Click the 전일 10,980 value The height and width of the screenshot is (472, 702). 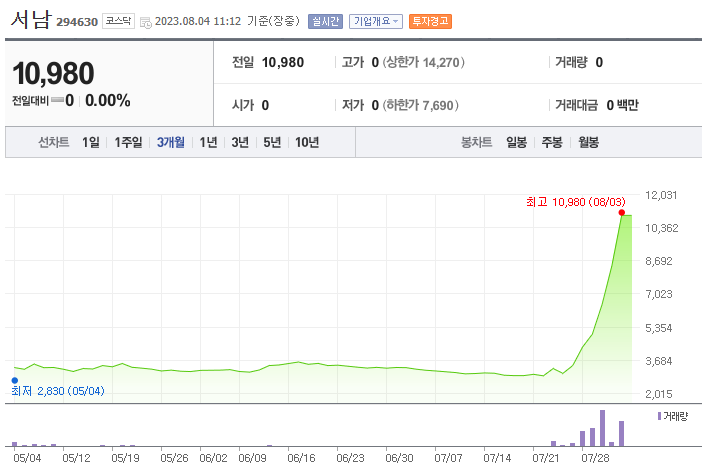(x=283, y=62)
